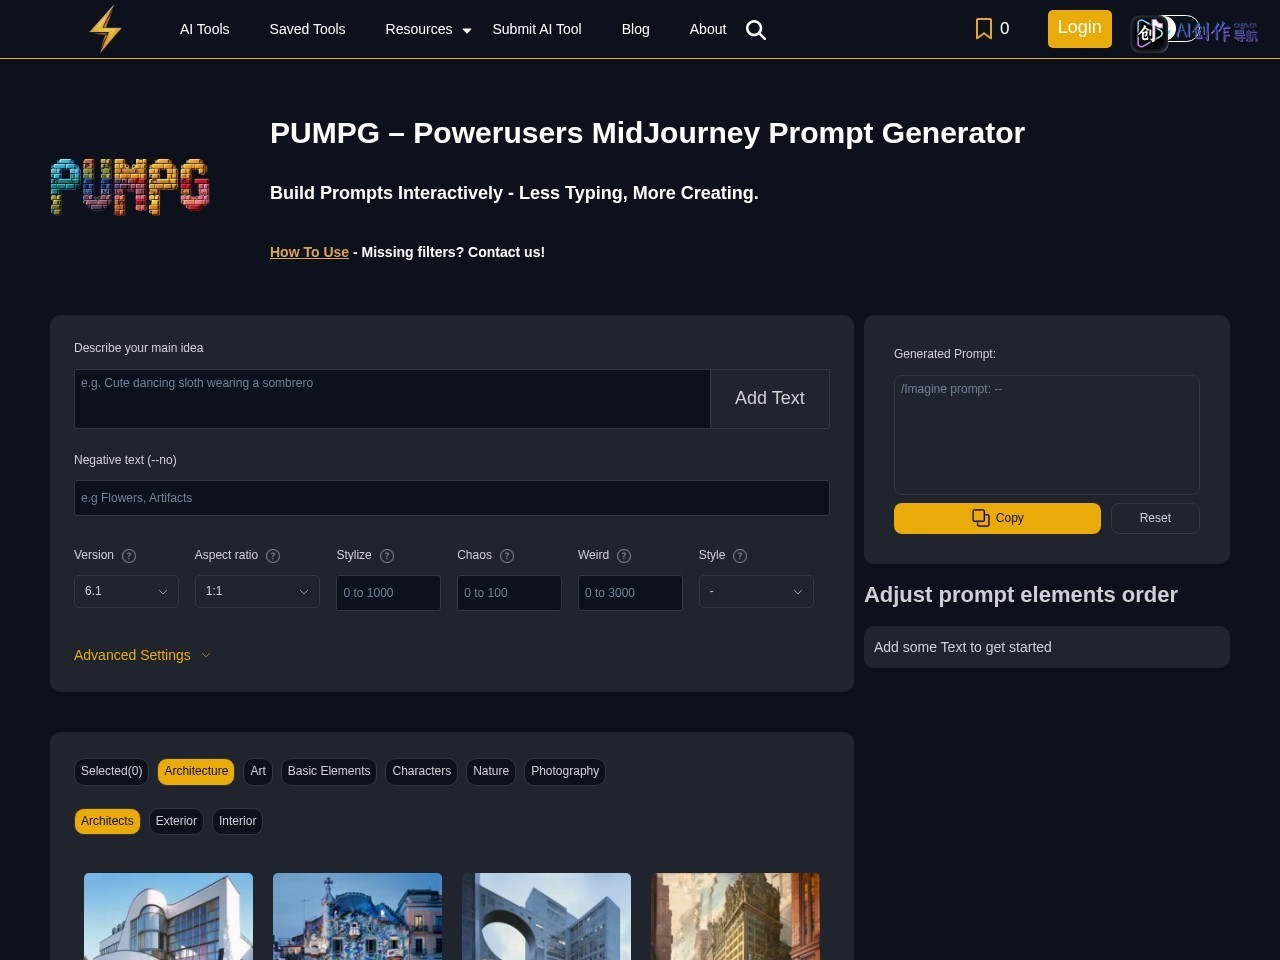This screenshot has width=1280, height=960.
Task: Expand Advanced Settings
Action: pos(142,655)
